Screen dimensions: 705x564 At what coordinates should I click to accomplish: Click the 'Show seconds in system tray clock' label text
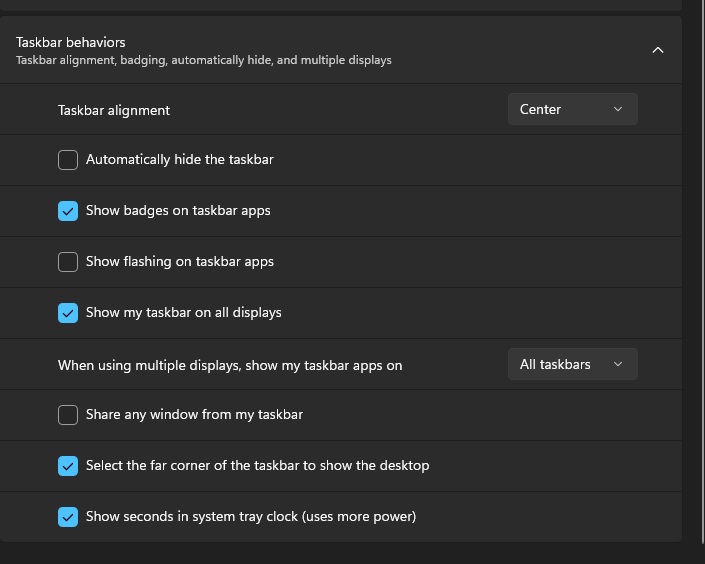(251, 516)
